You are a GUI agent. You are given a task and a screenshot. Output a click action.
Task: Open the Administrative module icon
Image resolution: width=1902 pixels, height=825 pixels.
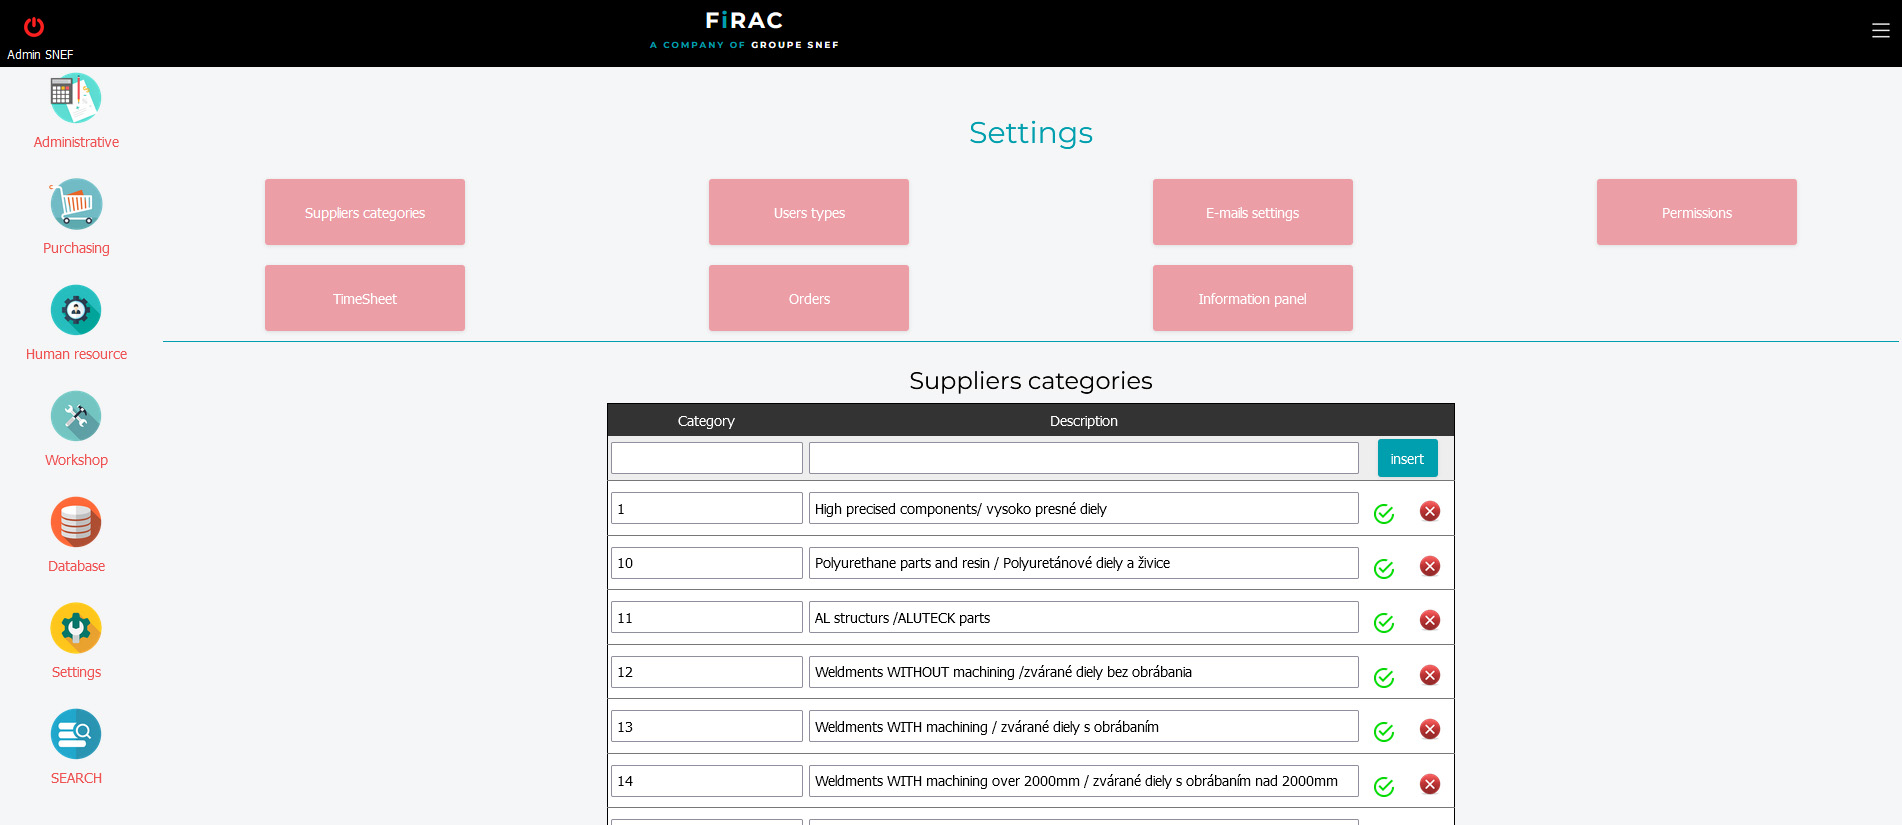[x=76, y=99]
